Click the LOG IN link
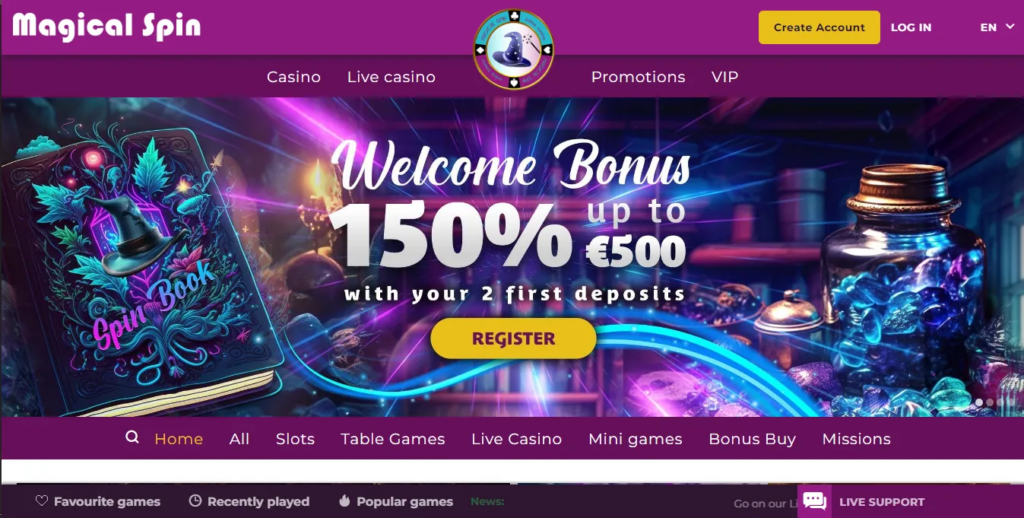The width and height of the screenshot is (1024, 518). 911,27
